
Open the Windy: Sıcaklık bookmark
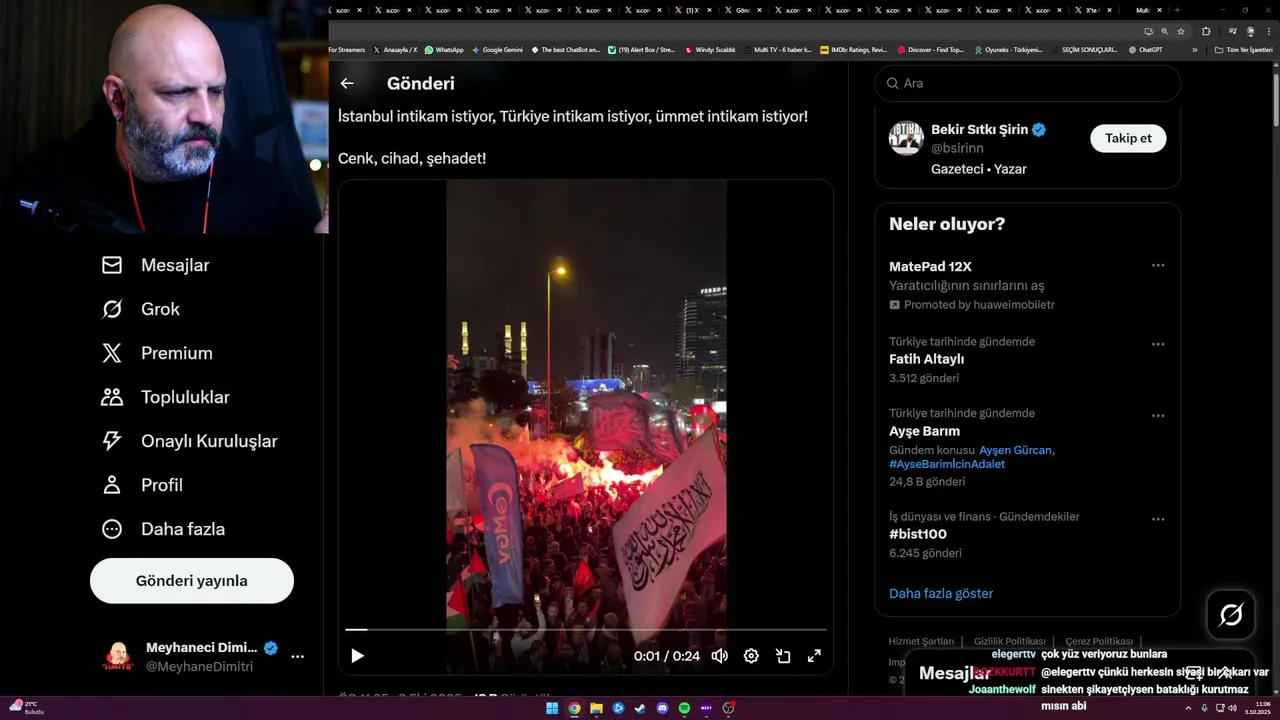[x=710, y=49]
